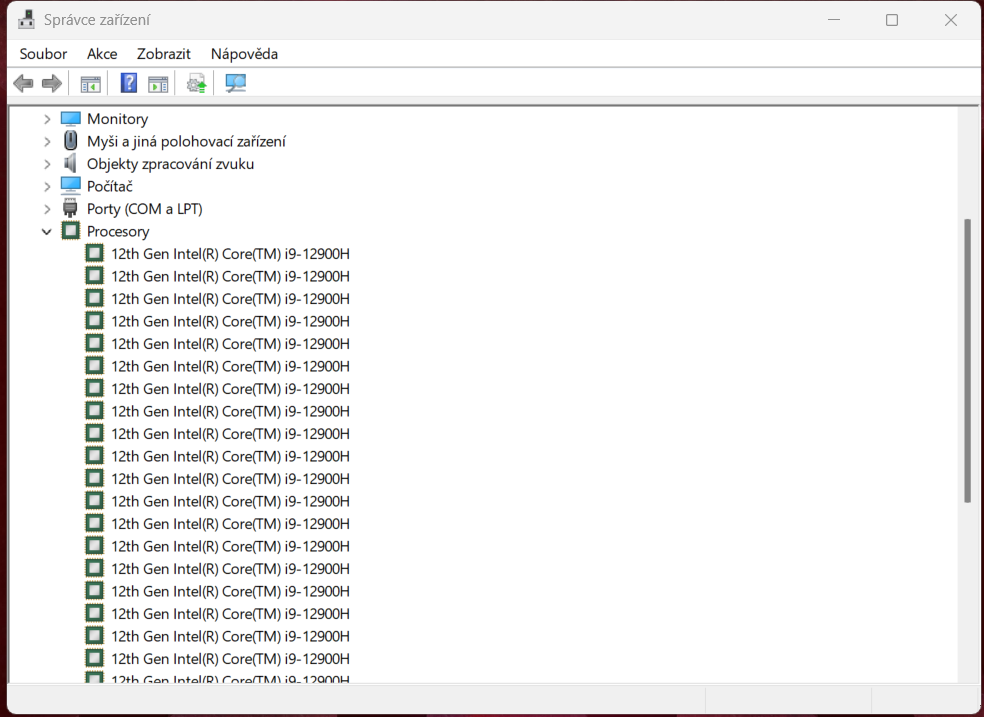Viewport: 984px width, 717px height.
Task: Click the vertical scrollbar thumb
Action: click(966, 360)
